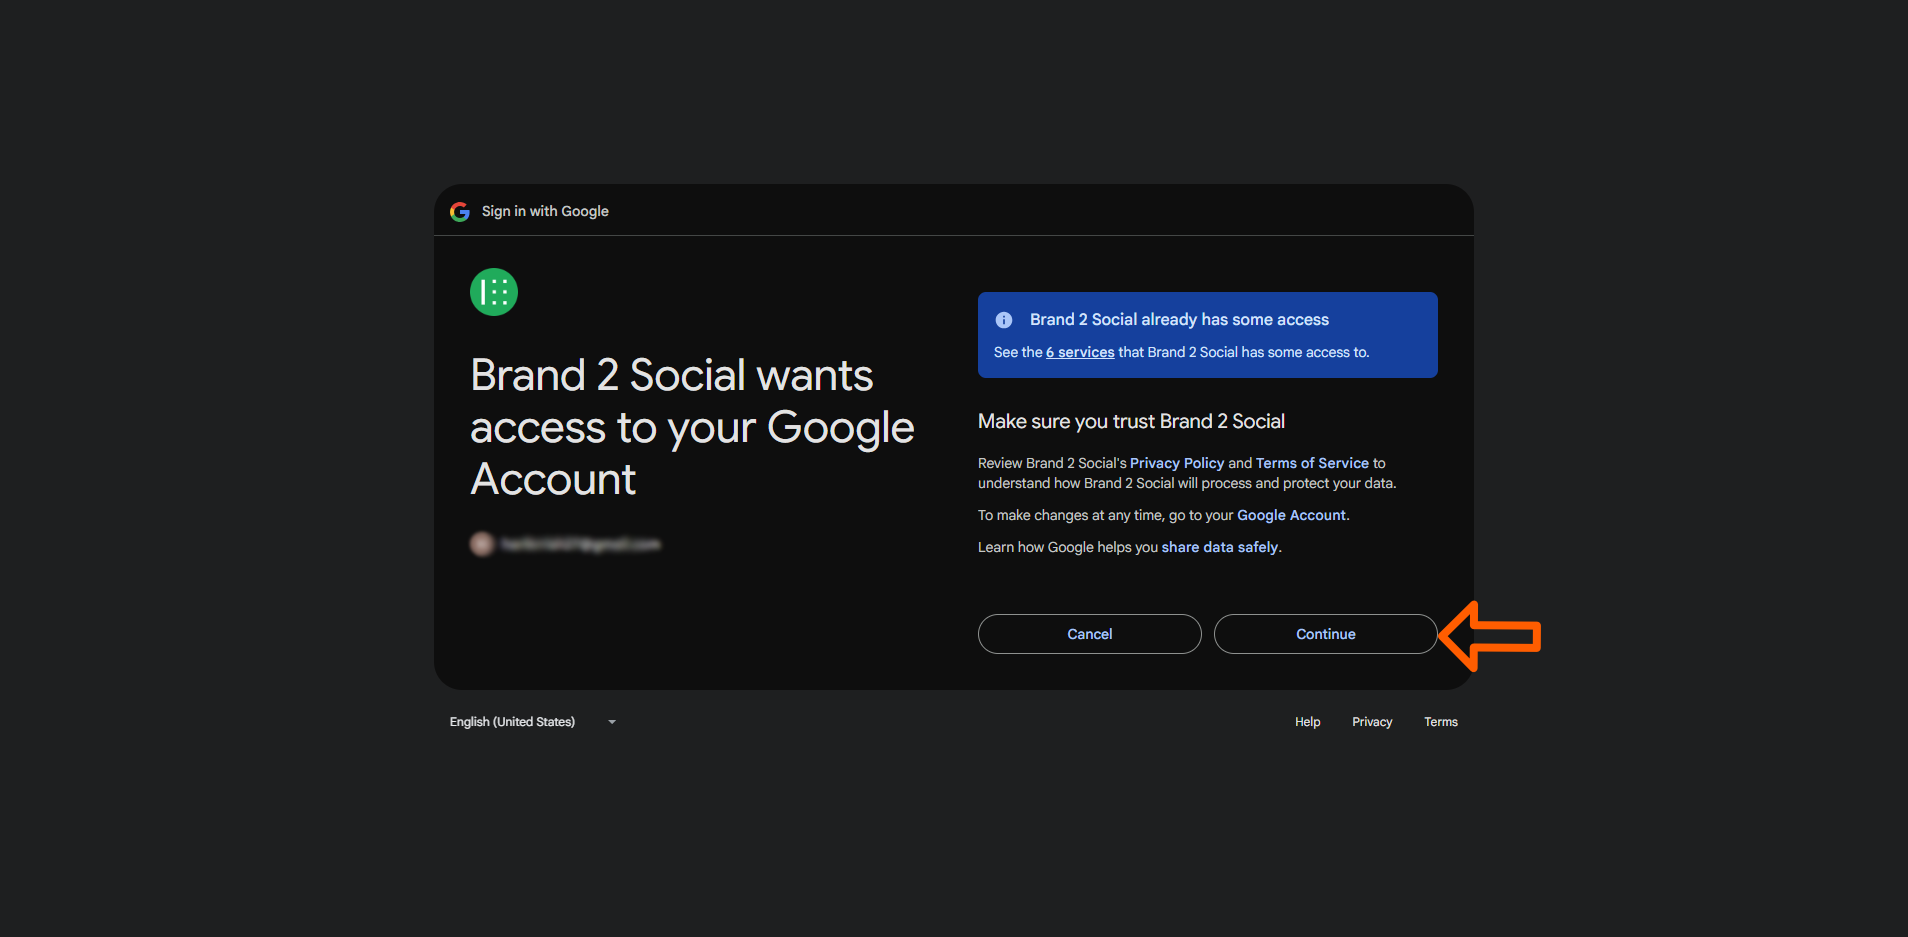
Task: Click the Brand 2 Social heading text
Action: tap(691, 427)
